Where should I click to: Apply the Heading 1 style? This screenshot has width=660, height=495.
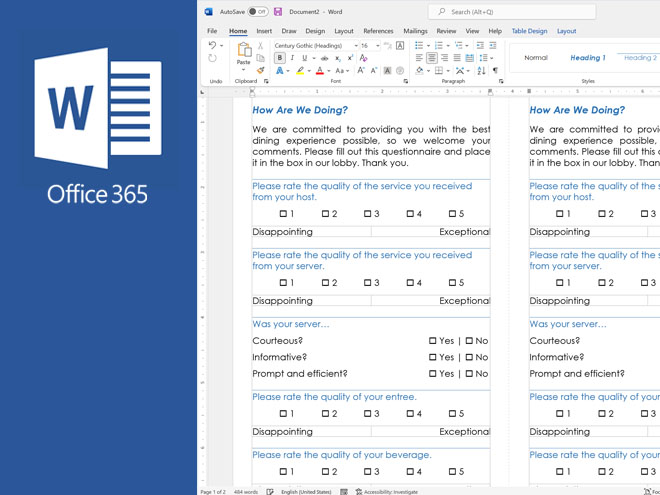(587, 58)
